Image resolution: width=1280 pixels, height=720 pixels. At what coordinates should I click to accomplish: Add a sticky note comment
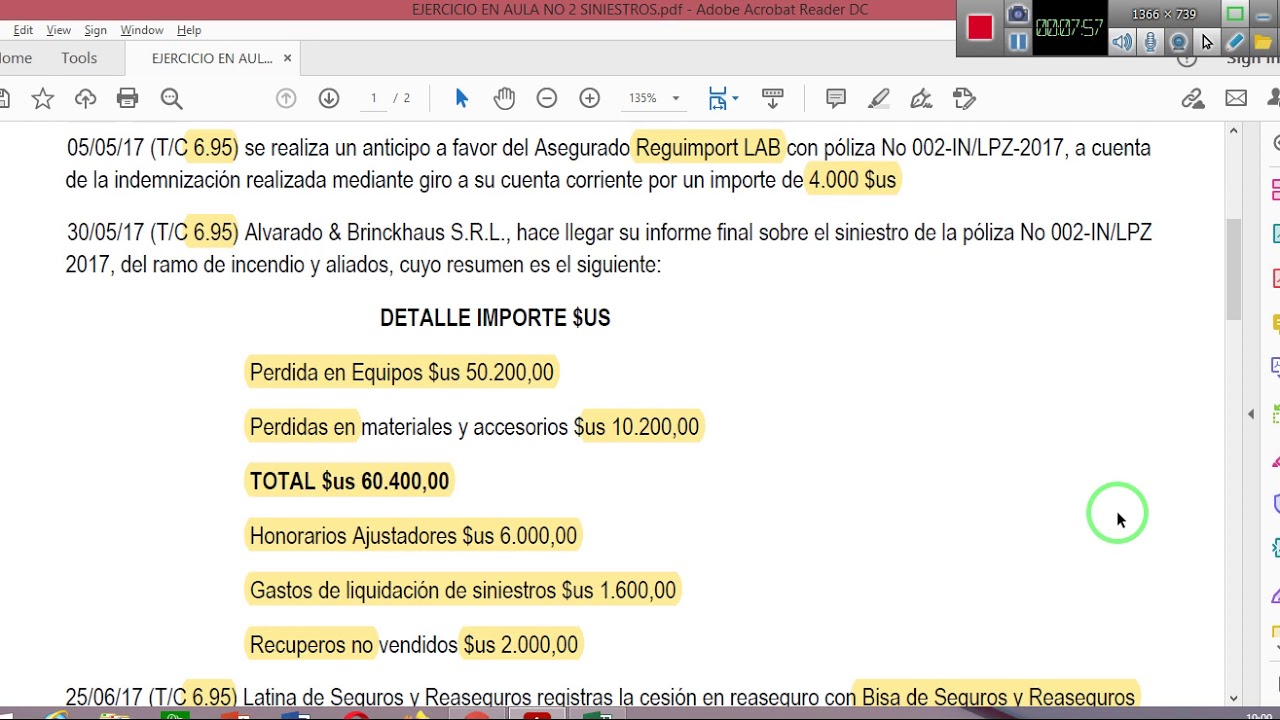pos(836,98)
